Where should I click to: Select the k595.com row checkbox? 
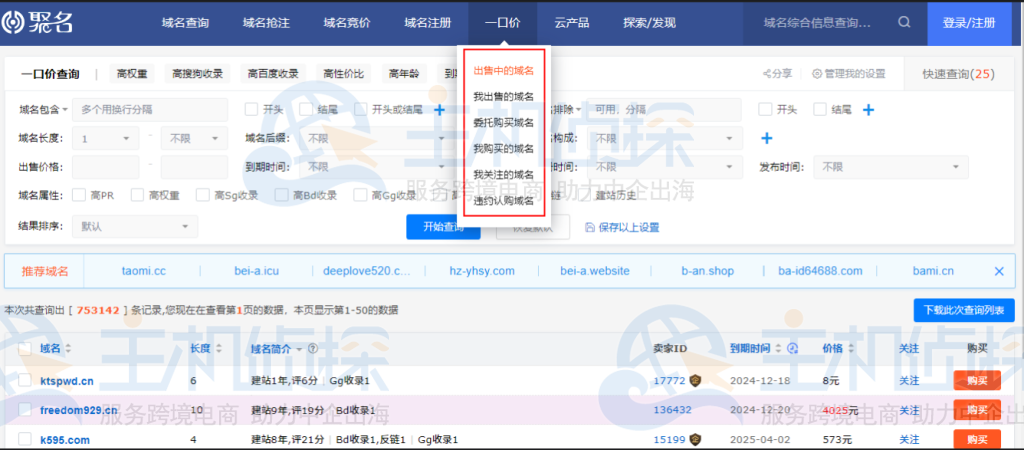click(24, 440)
